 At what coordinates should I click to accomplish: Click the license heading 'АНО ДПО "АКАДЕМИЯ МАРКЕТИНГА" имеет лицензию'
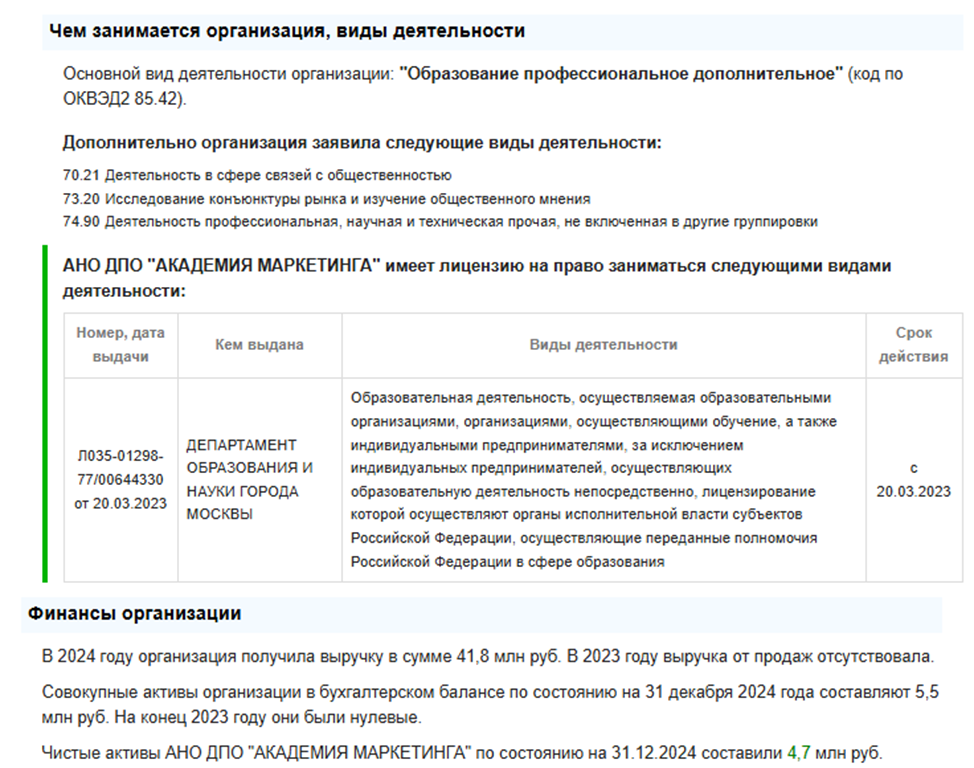tap(477, 278)
